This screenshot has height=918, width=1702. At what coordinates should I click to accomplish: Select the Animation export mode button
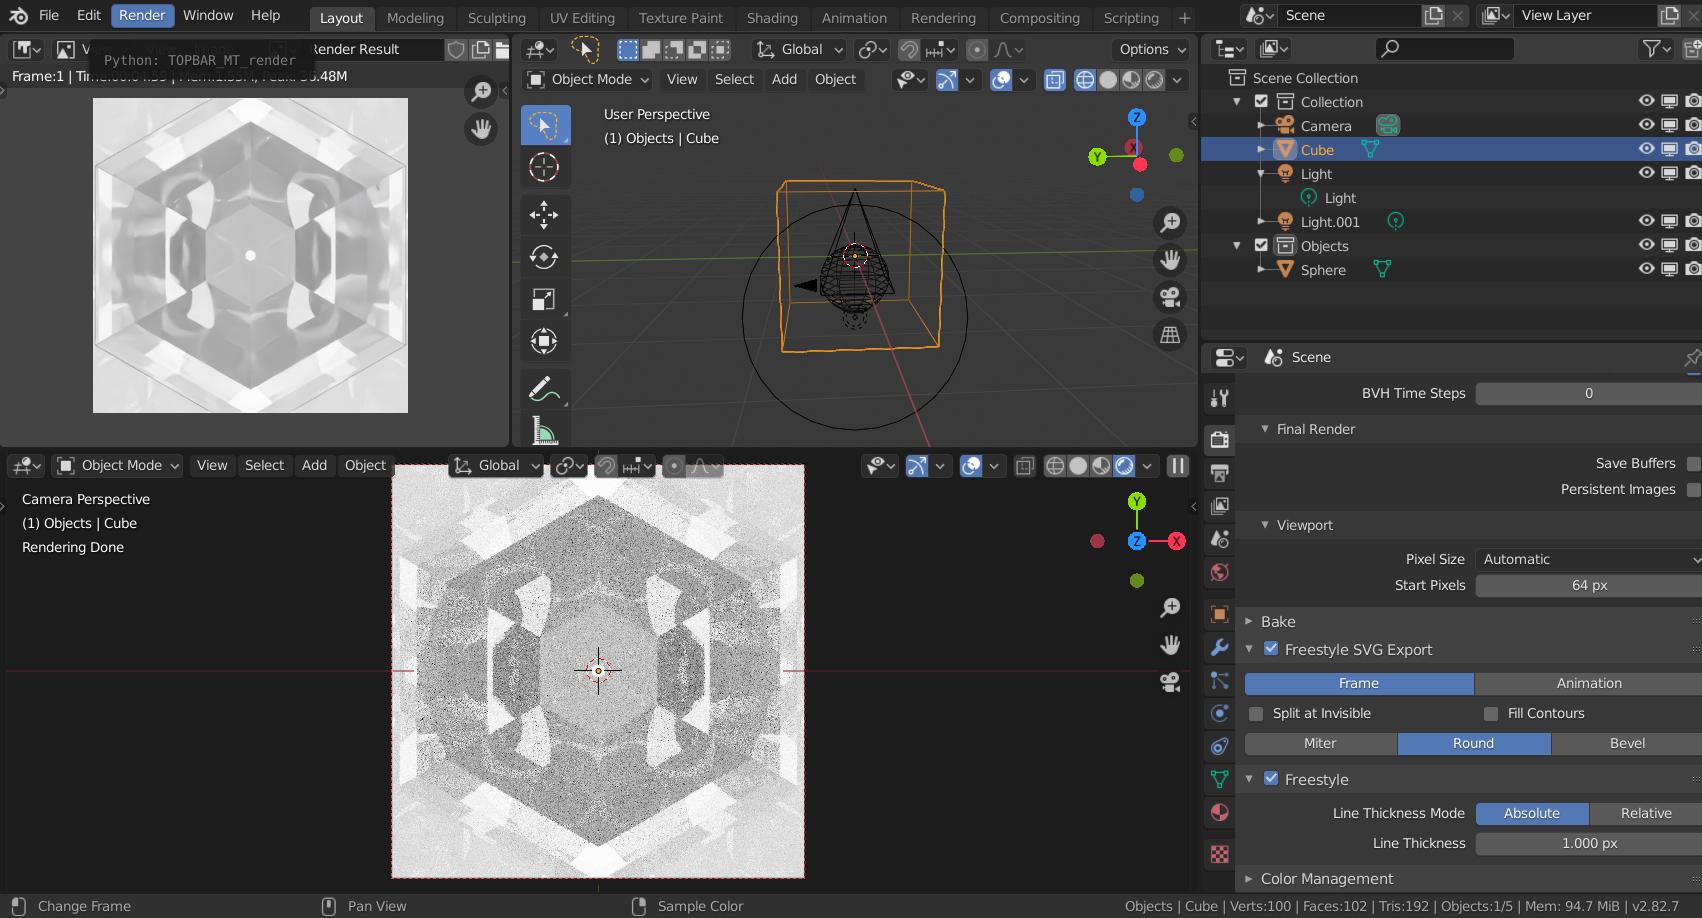1588,683
